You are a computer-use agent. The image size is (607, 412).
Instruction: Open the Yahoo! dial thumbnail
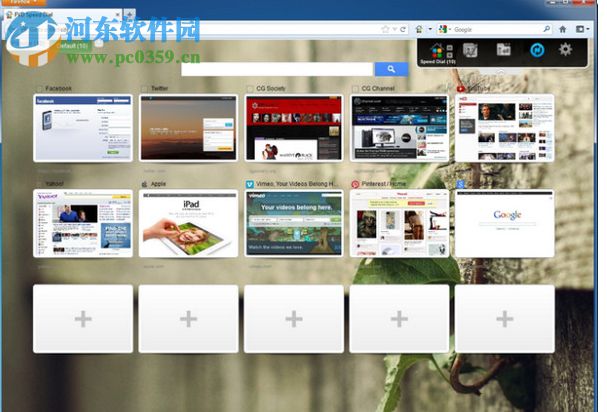[x=83, y=223]
